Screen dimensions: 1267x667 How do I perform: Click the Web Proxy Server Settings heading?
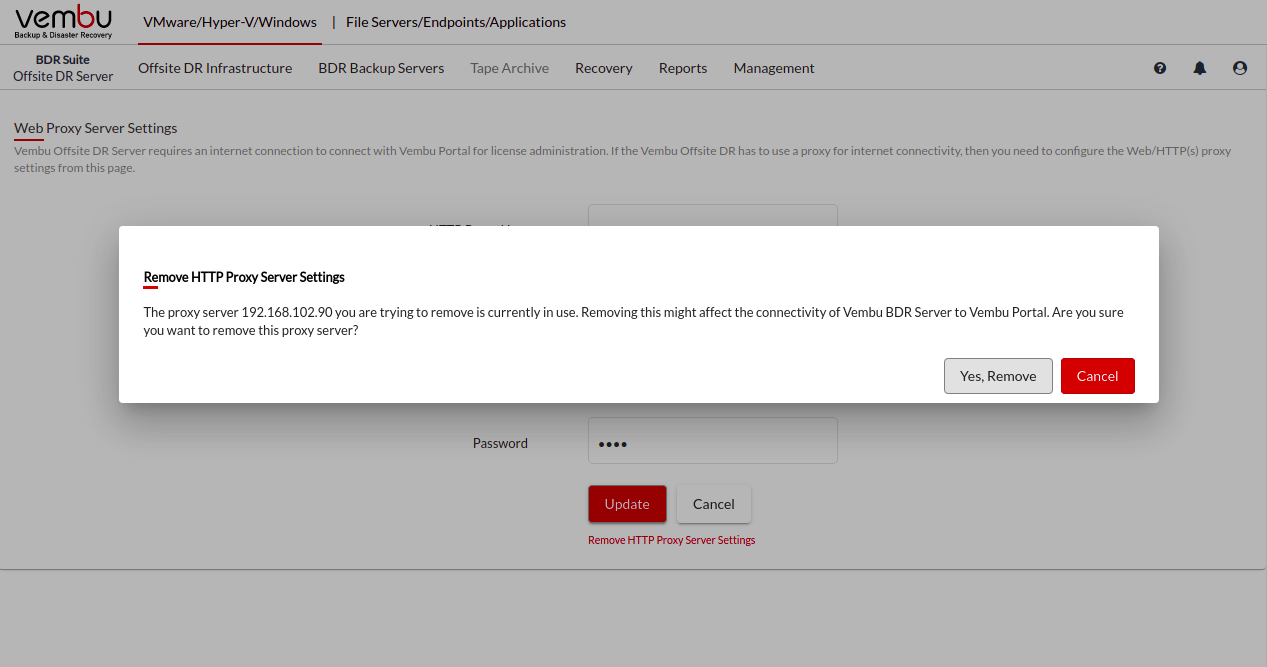click(x=96, y=128)
